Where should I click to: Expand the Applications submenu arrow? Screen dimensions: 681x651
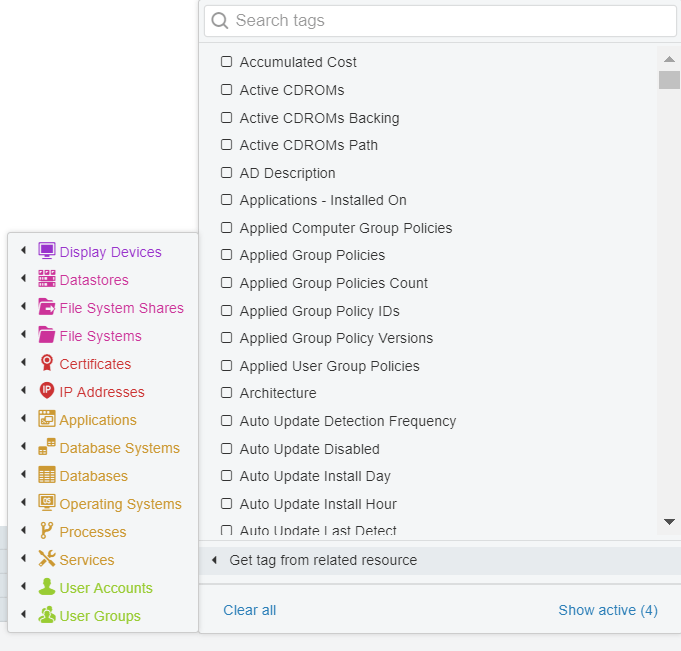23,419
